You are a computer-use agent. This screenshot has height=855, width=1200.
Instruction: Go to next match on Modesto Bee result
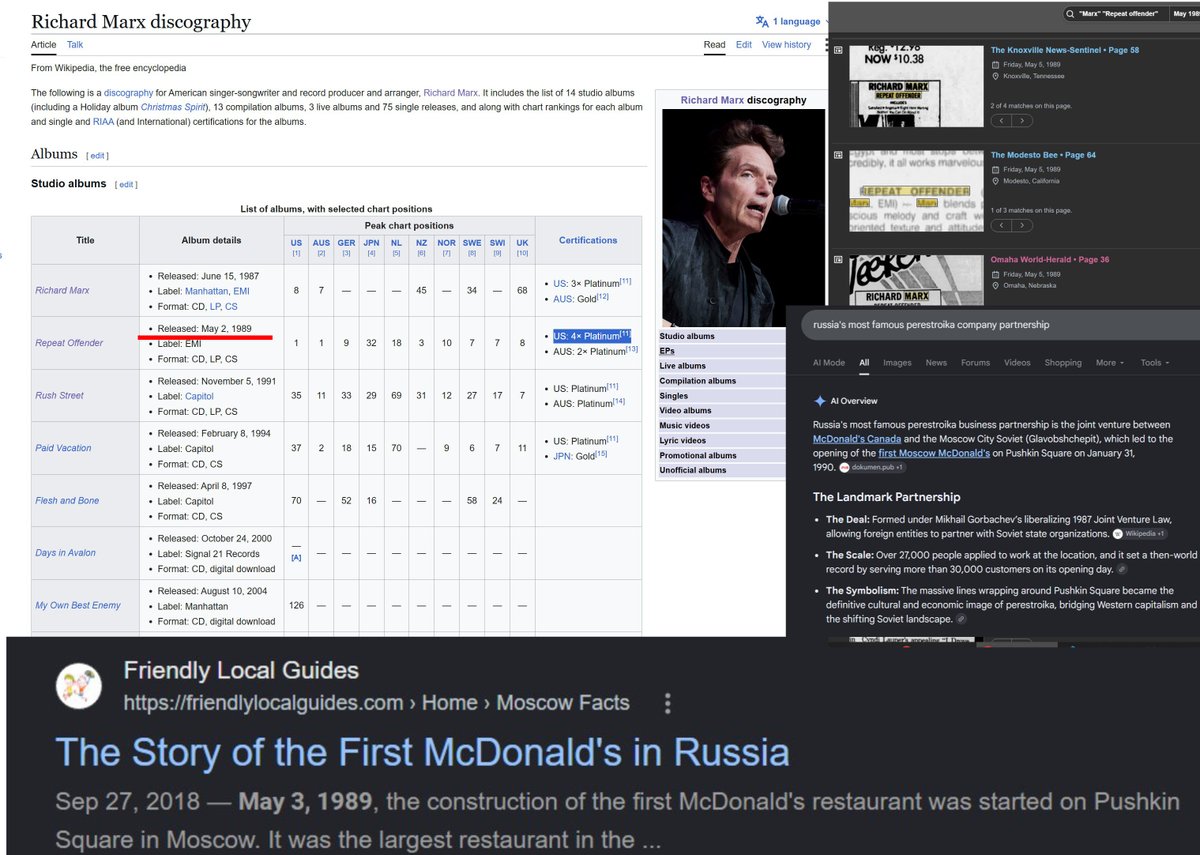pyautogui.click(x=1022, y=226)
